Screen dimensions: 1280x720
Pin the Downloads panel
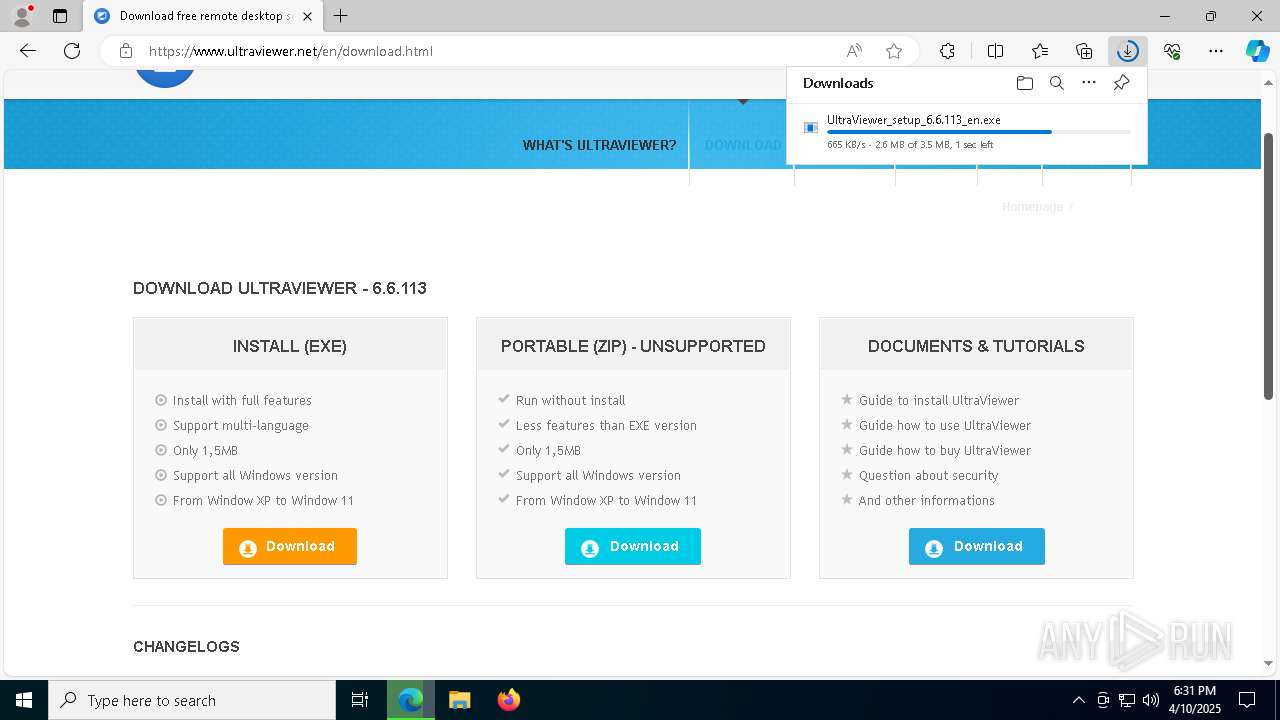pyautogui.click(x=1121, y=83)
